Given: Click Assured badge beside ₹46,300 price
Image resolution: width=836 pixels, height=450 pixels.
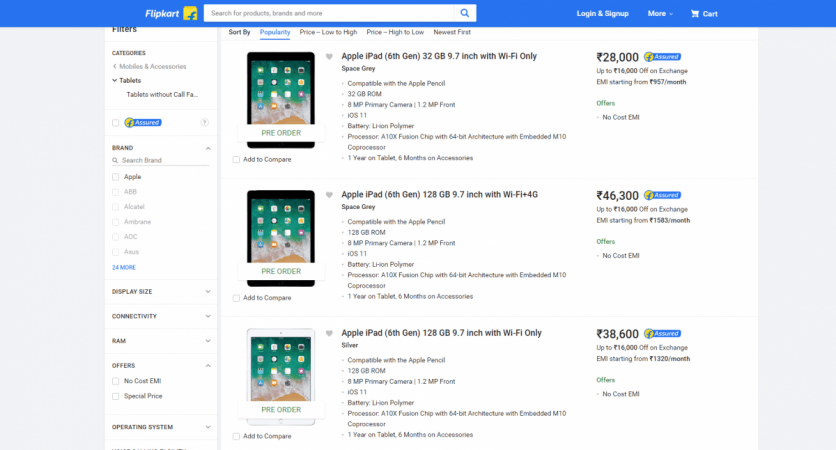Looking at the screenshot, I should (662, 195).
